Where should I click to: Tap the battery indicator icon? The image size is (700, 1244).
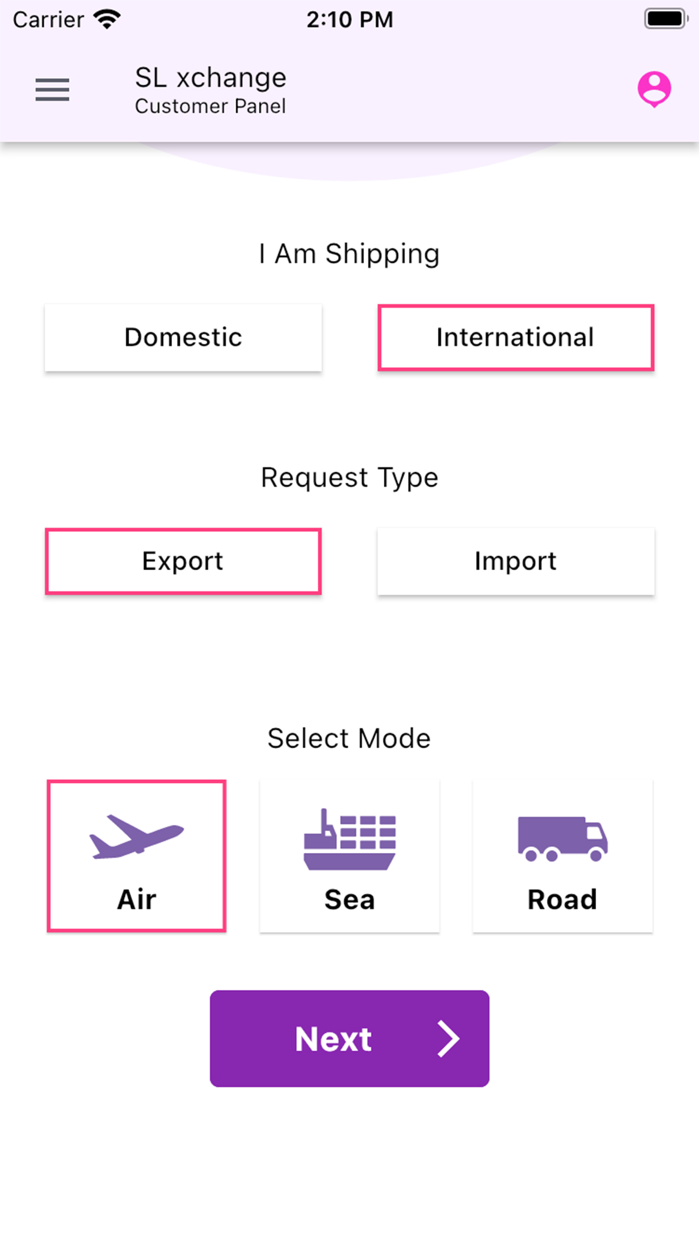point(665,19)
